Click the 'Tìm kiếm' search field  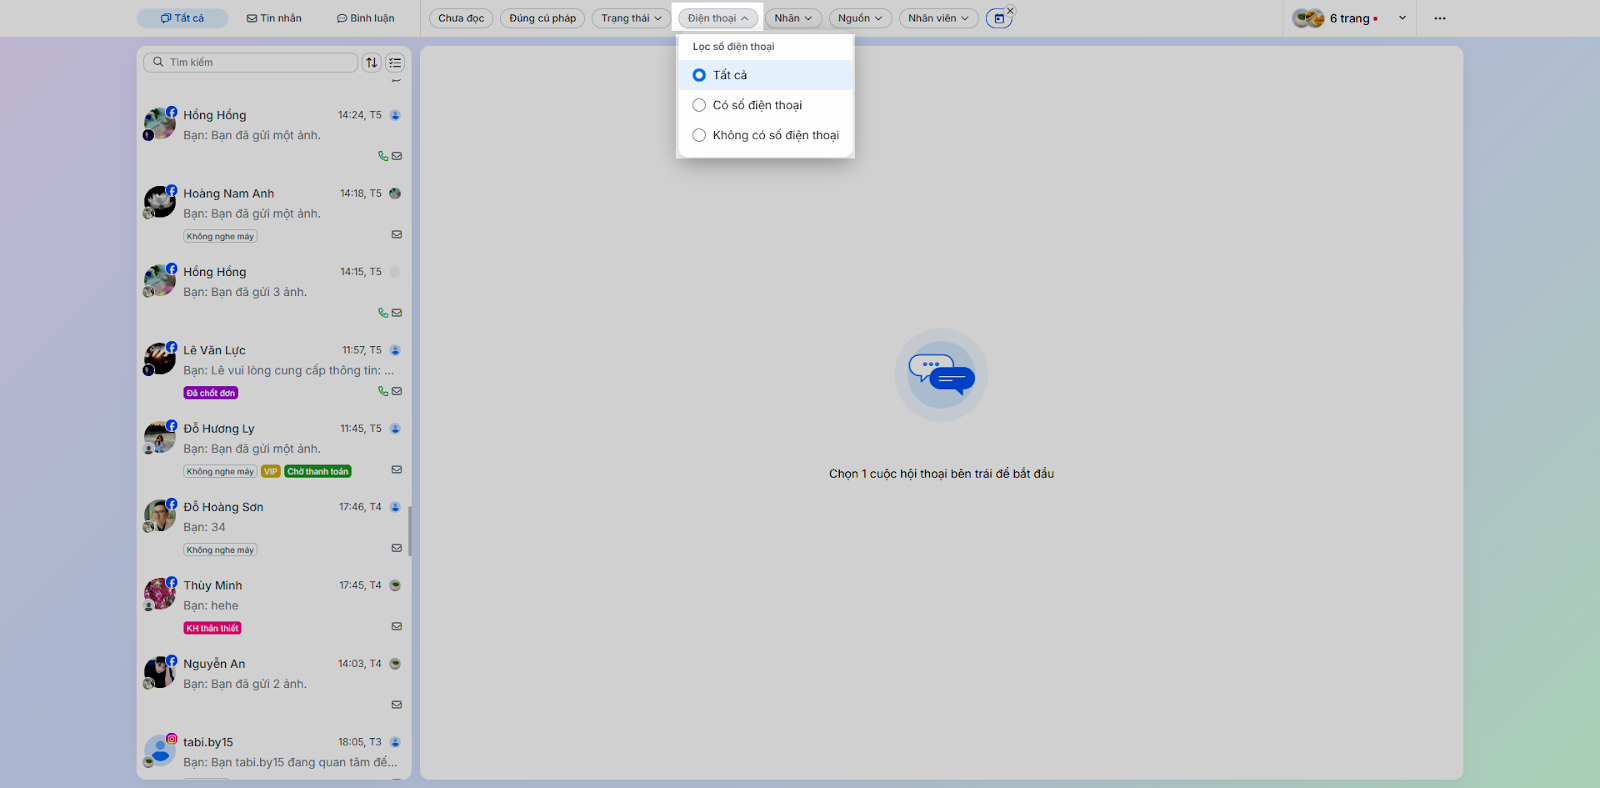[251, 62]
